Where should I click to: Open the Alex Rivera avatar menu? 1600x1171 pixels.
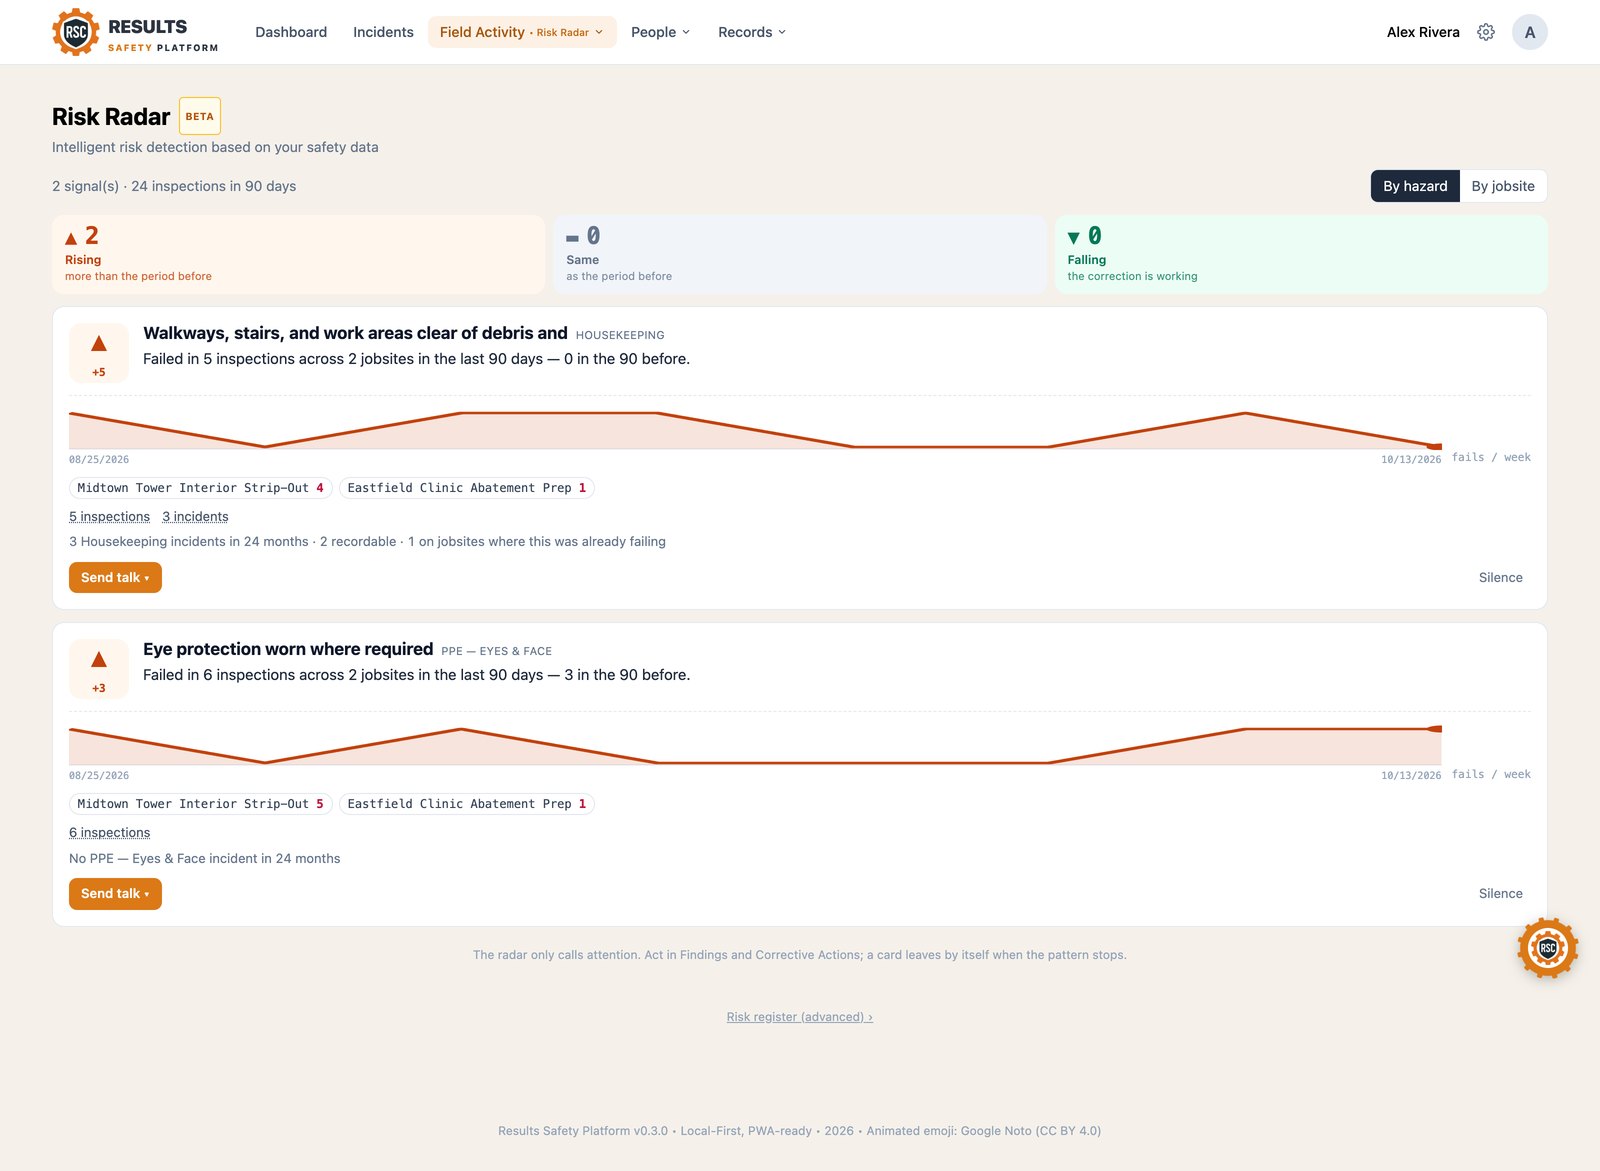tap(1529, 32)
